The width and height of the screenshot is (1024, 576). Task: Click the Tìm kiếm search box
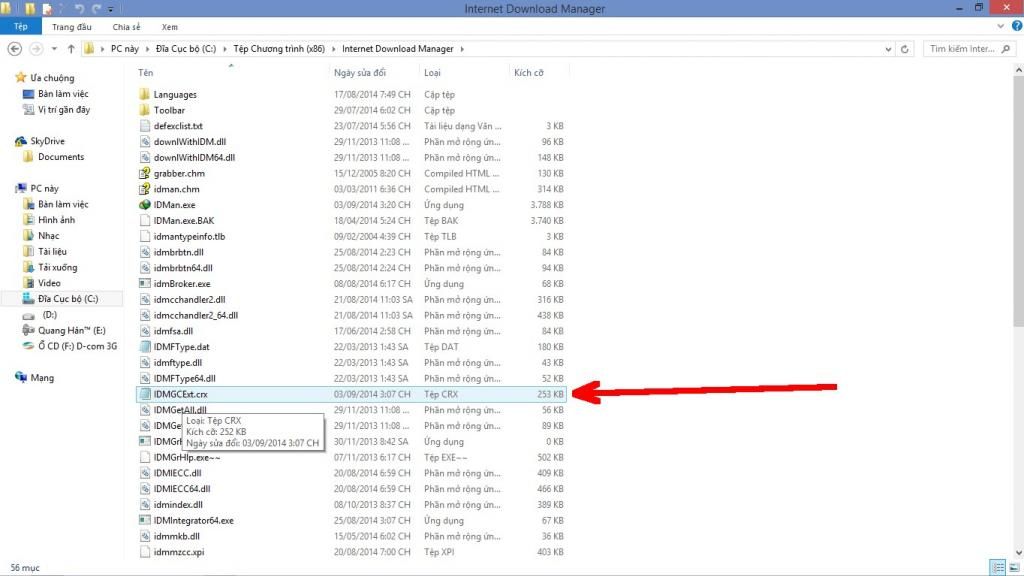click(969, 49)
